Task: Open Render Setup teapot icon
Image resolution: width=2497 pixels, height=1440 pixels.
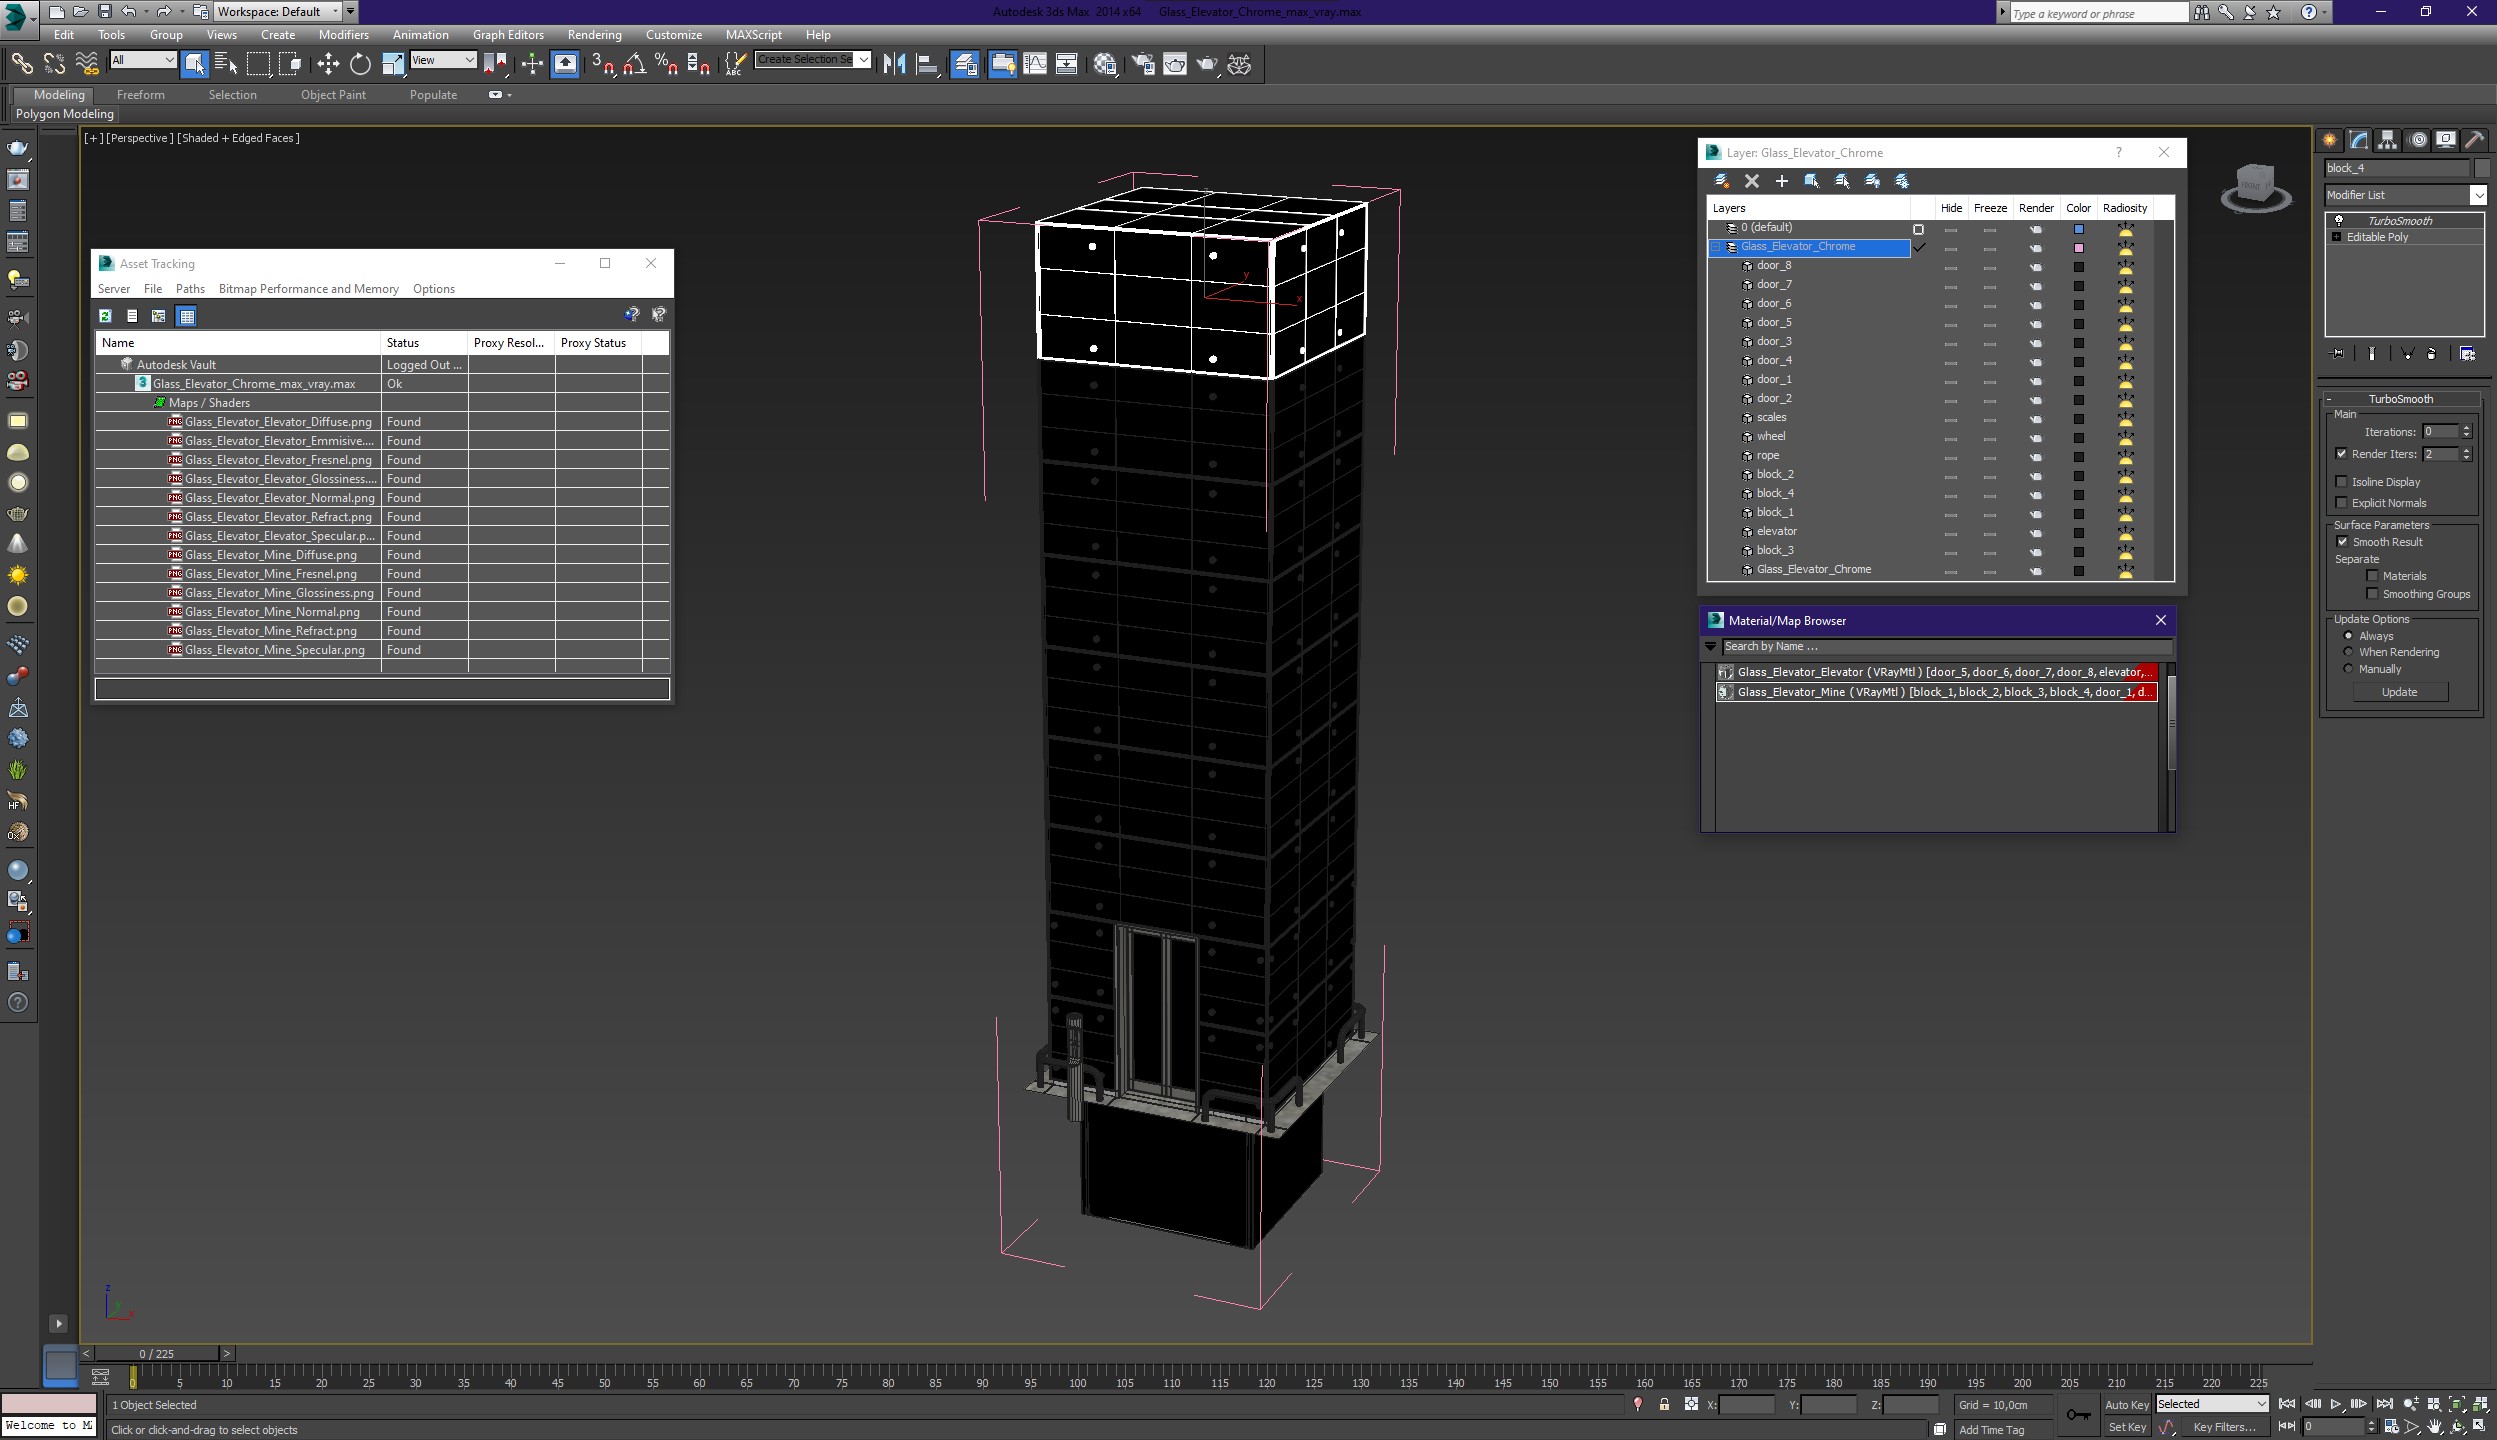Action: [x=1143, y=64]
